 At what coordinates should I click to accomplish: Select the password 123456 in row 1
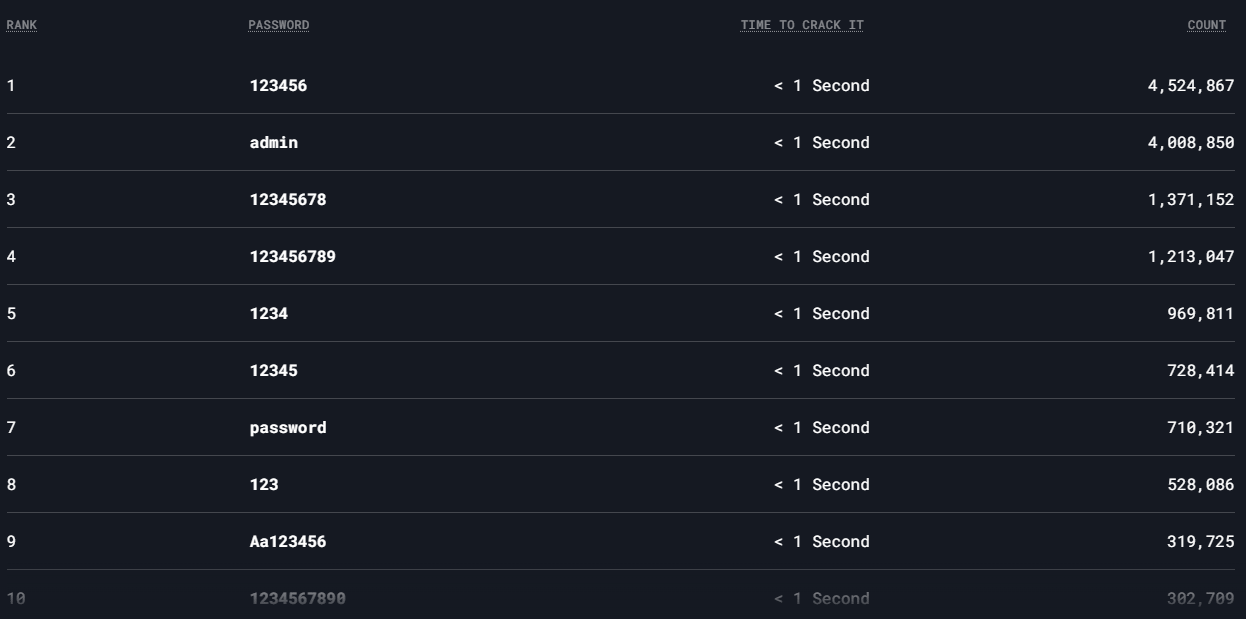click(x=278, y=86)
